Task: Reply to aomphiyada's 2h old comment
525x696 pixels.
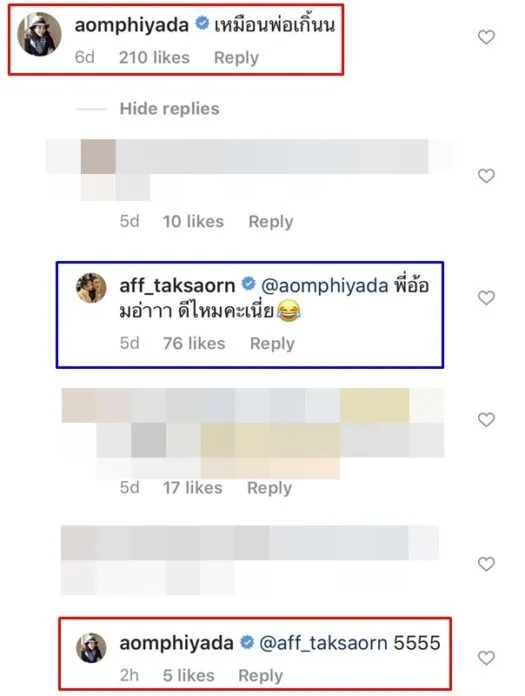Action: (x=261, y=676)
